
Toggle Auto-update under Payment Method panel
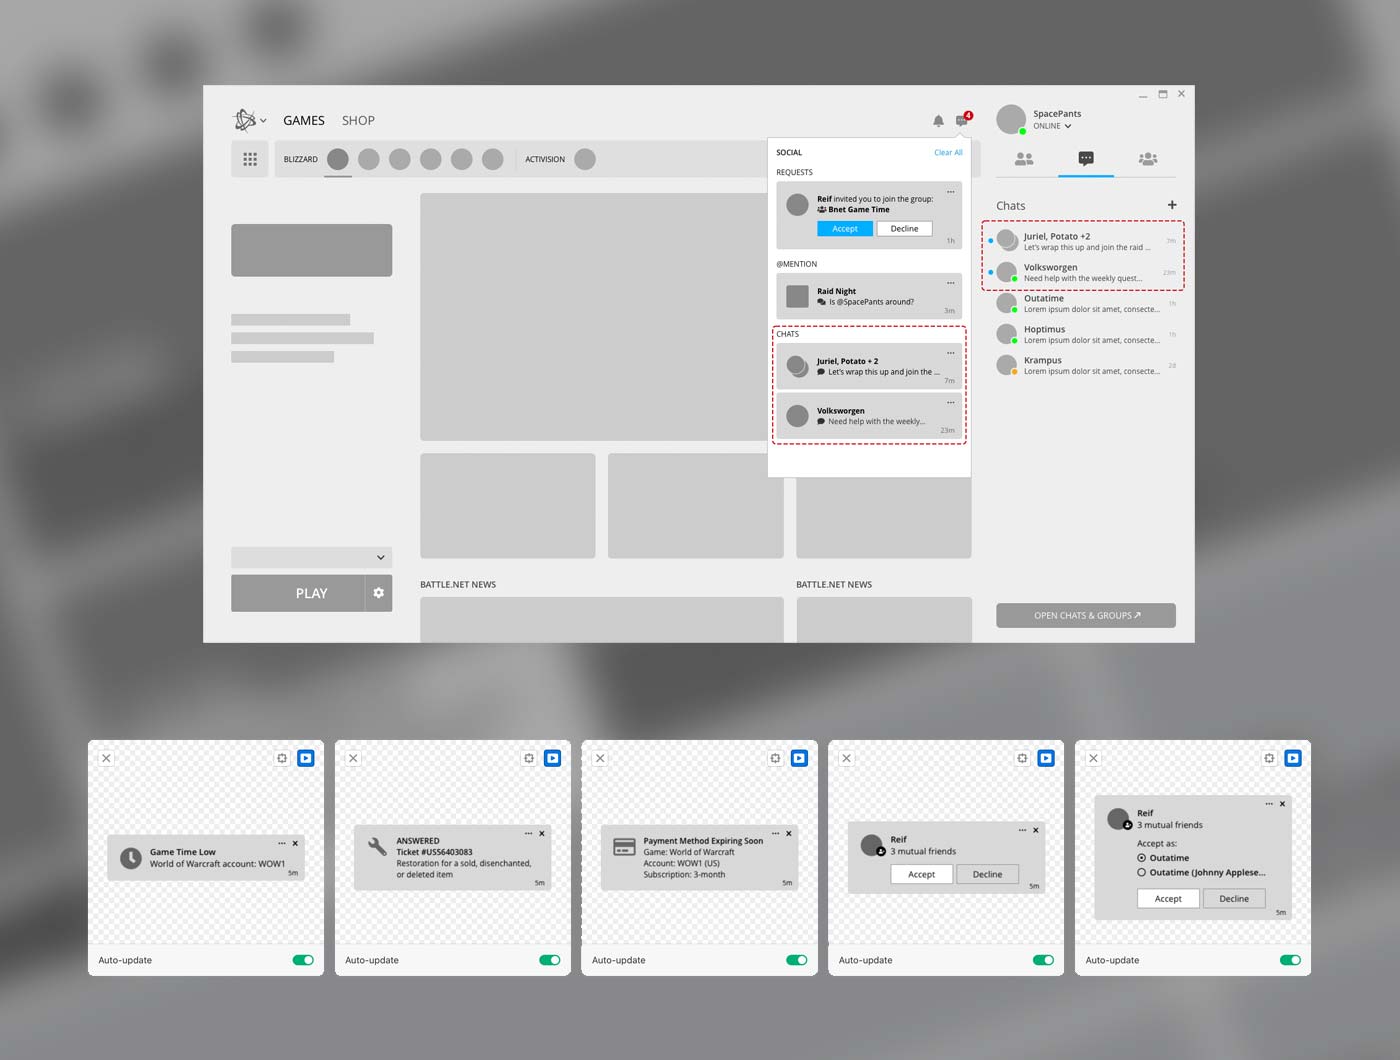point(797,960)
